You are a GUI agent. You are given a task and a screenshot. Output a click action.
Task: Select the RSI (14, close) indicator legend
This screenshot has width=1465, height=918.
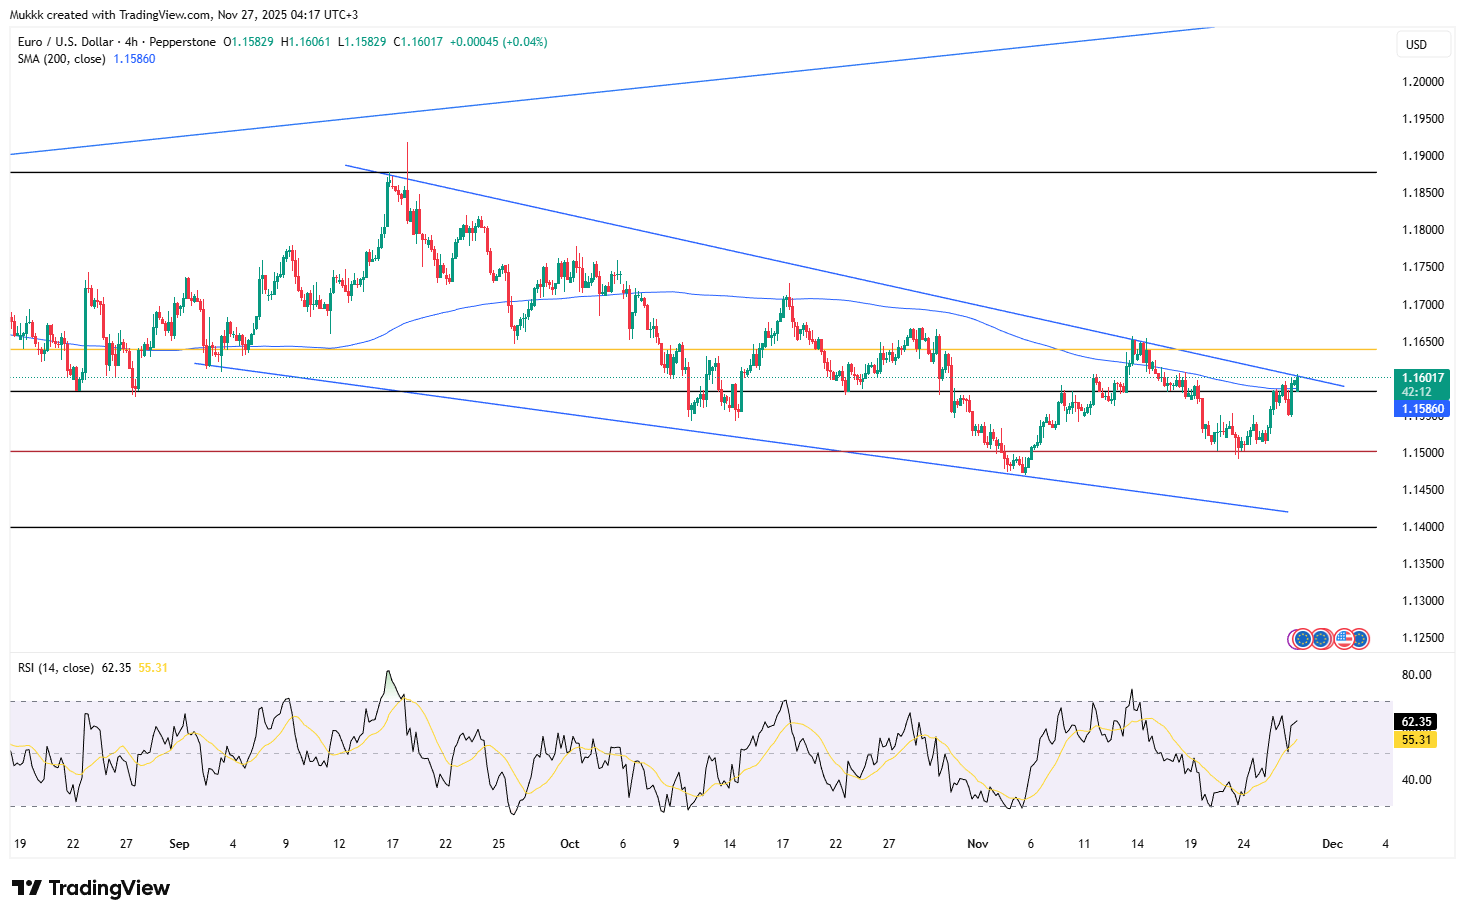point(55,667)
